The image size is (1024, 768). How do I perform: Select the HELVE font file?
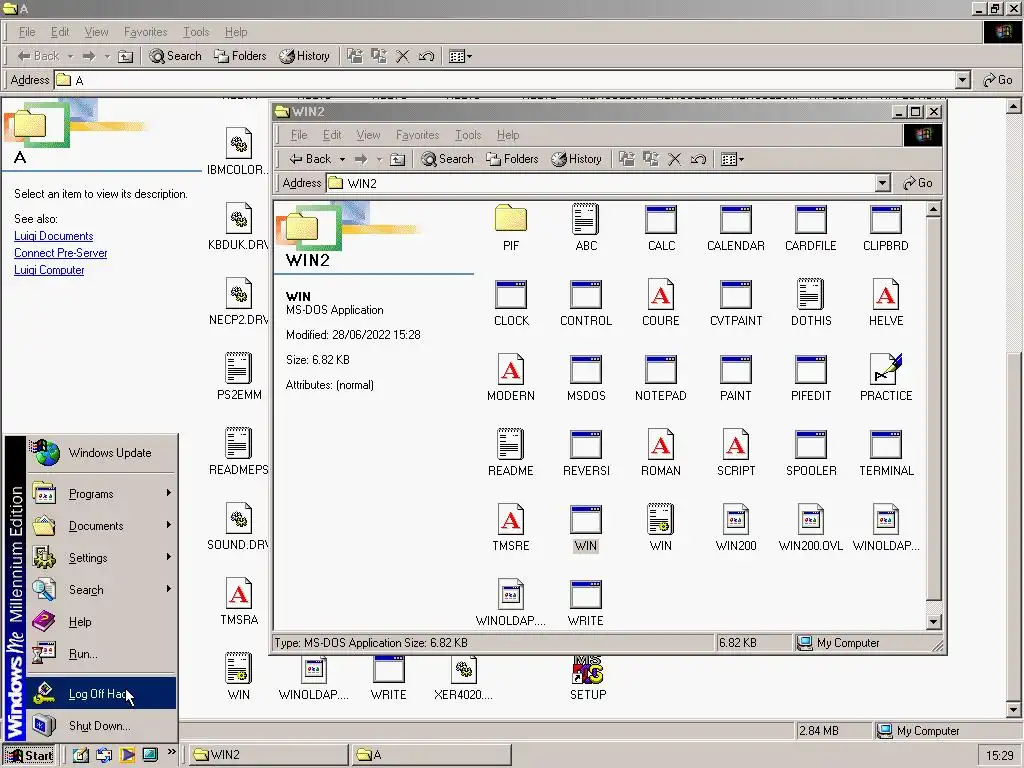886,295
